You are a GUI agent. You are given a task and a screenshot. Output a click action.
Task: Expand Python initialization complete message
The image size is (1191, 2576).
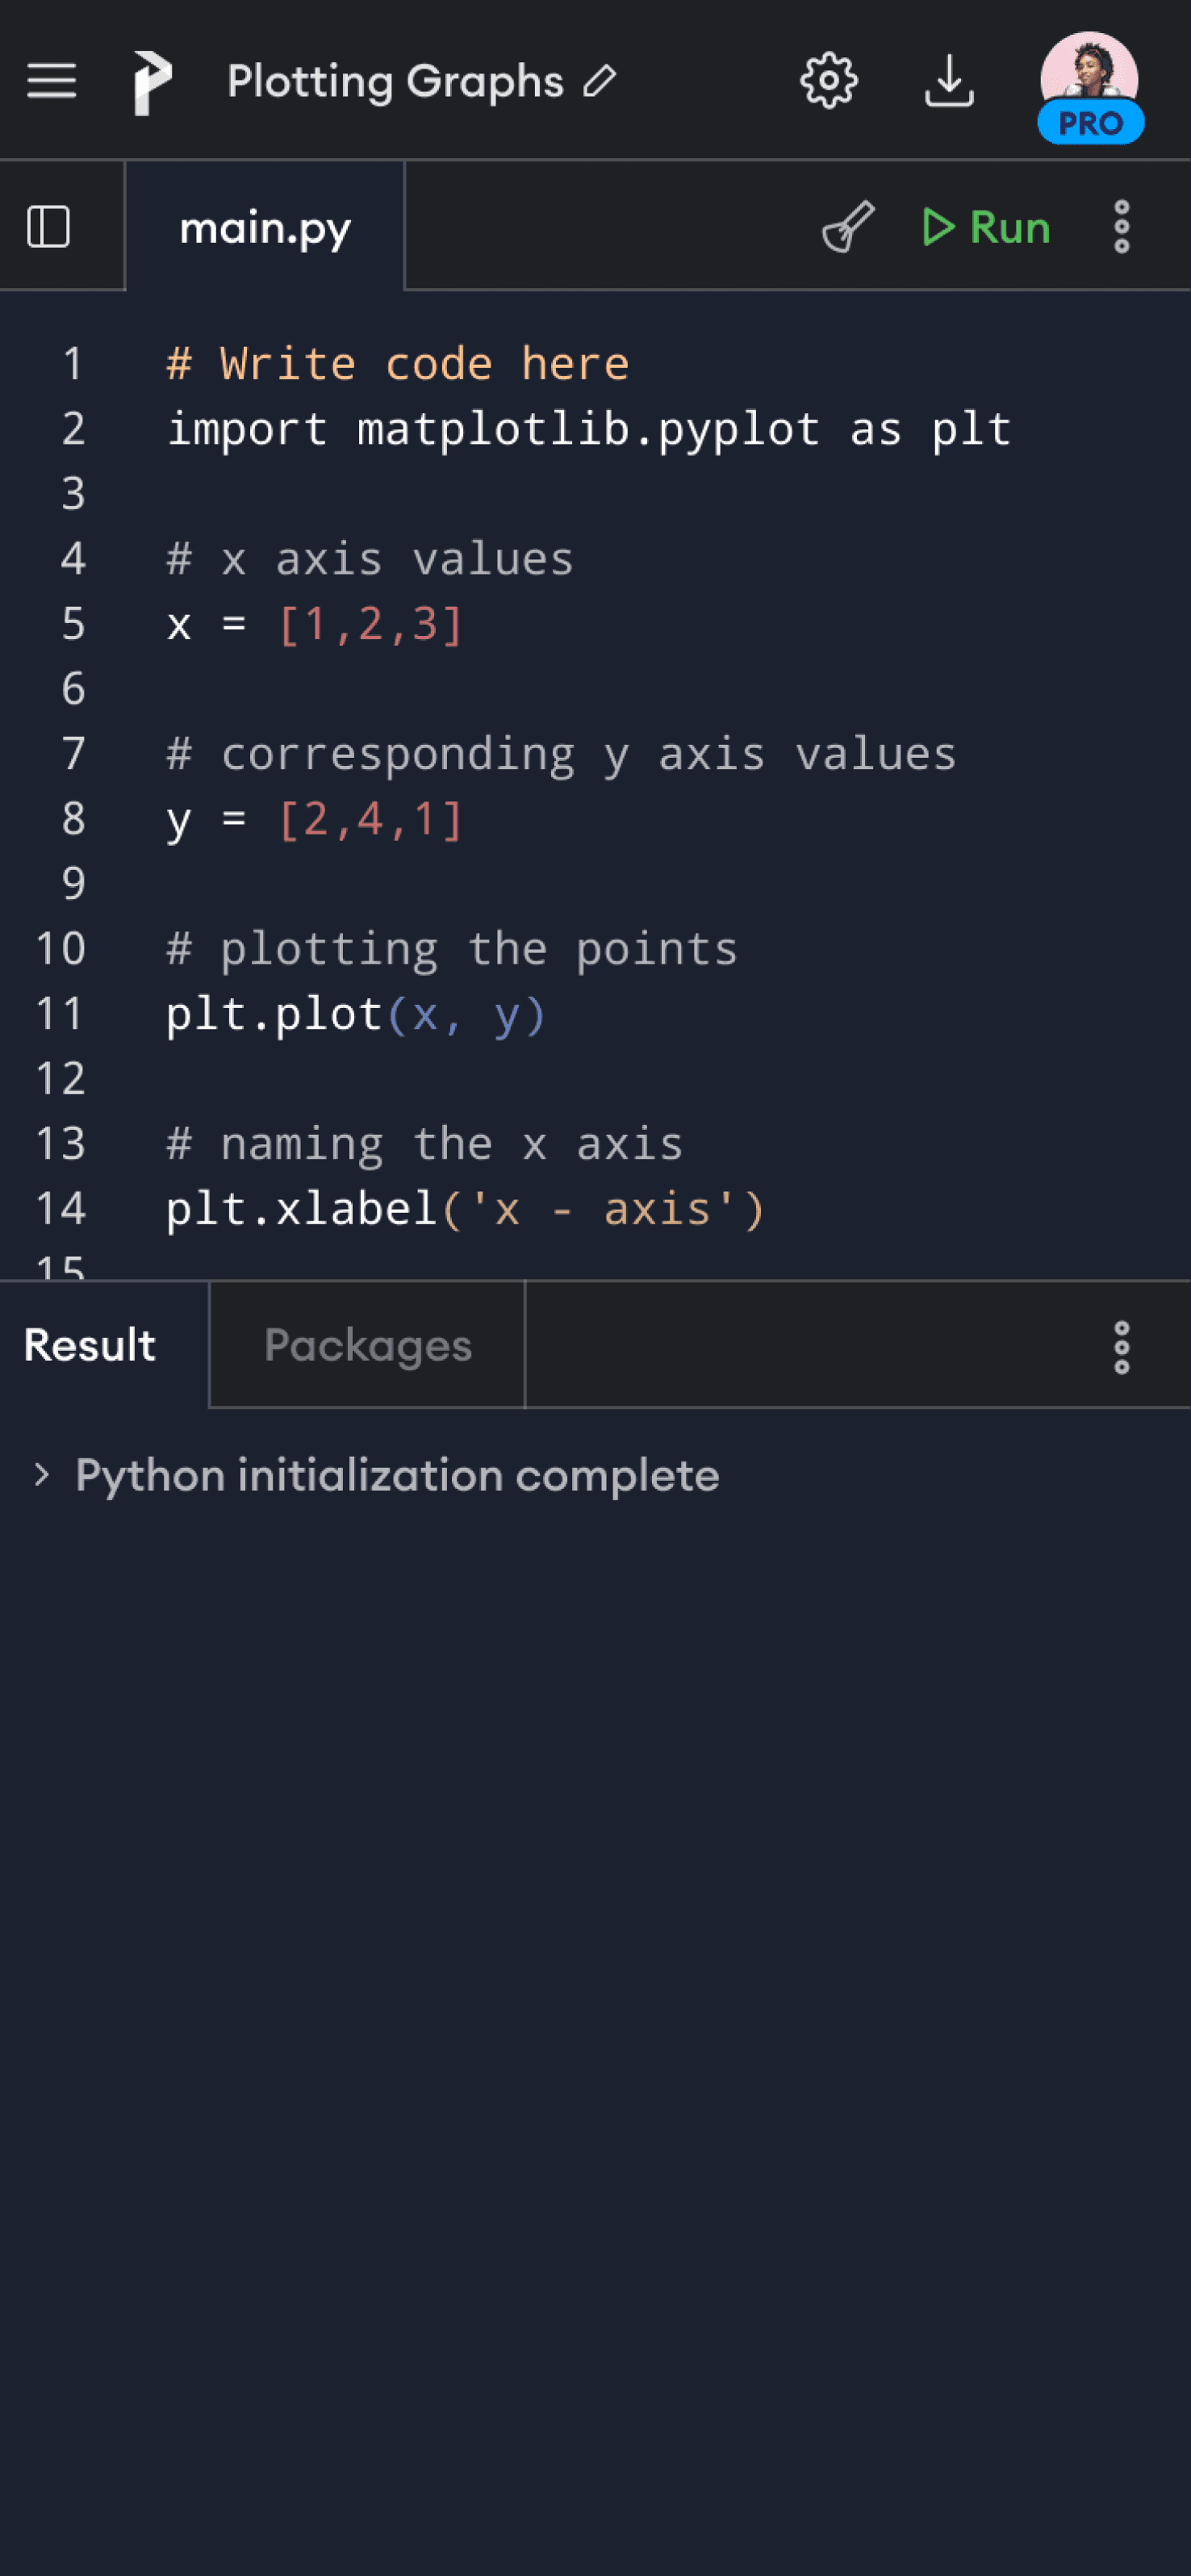pos(42,1475)
